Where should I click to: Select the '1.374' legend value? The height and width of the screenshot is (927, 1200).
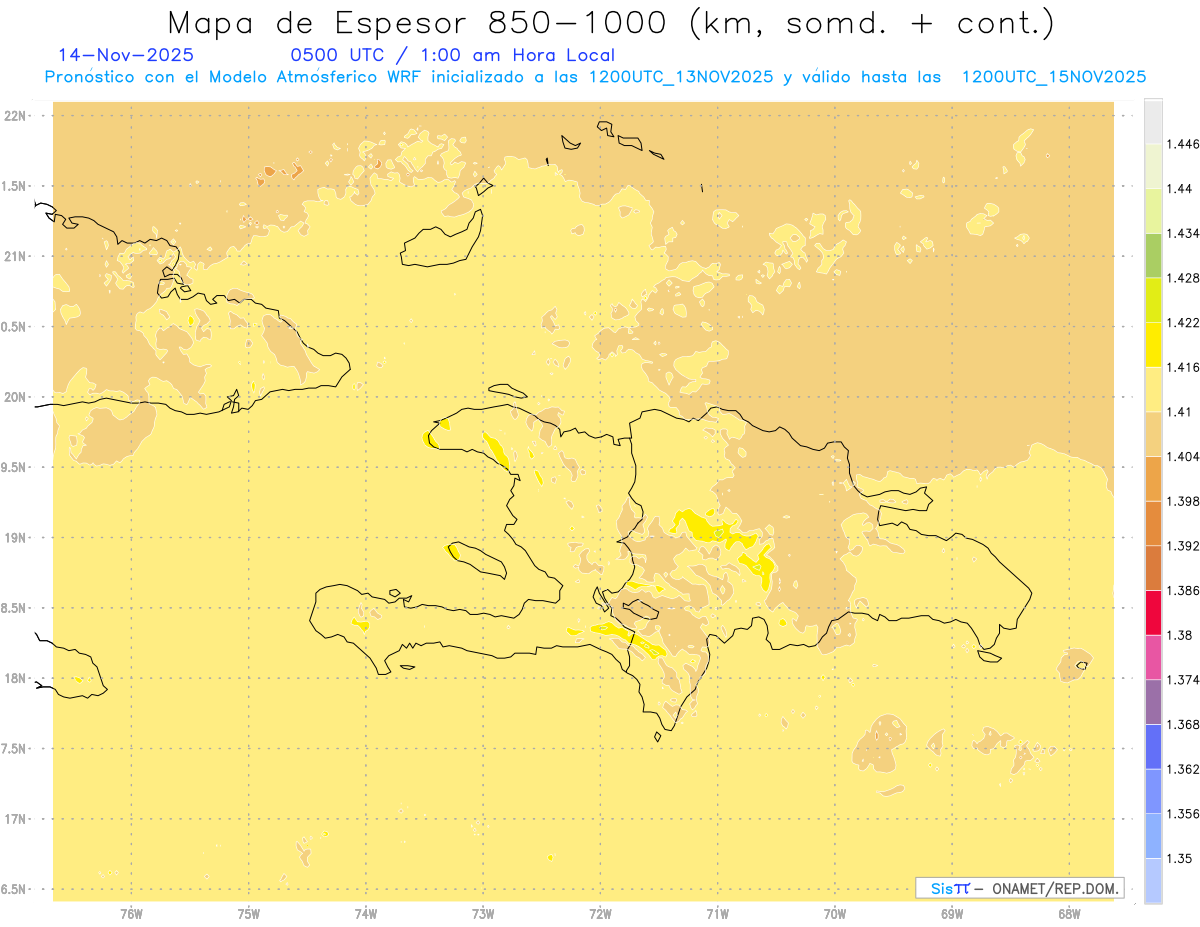click(x=1182, y=680)
